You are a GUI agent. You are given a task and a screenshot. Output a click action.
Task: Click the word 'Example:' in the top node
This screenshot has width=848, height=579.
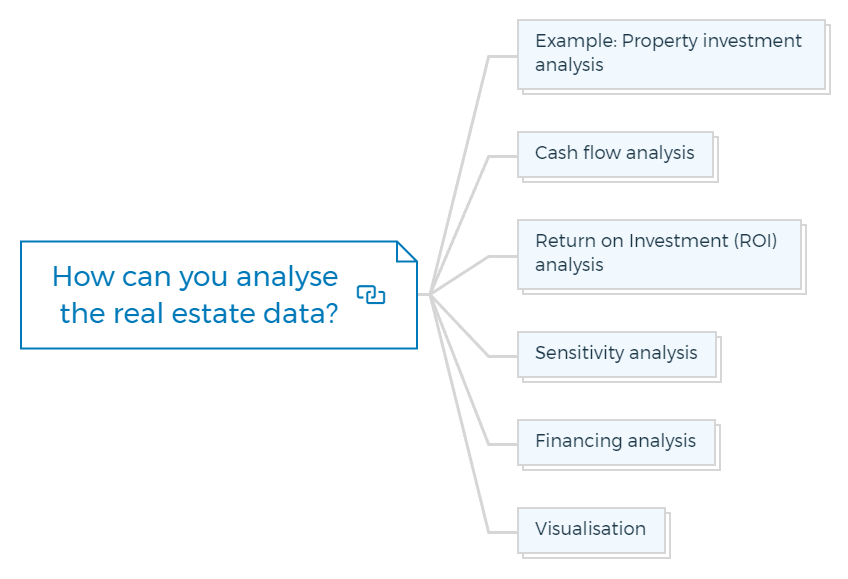(x=576, y=41)
